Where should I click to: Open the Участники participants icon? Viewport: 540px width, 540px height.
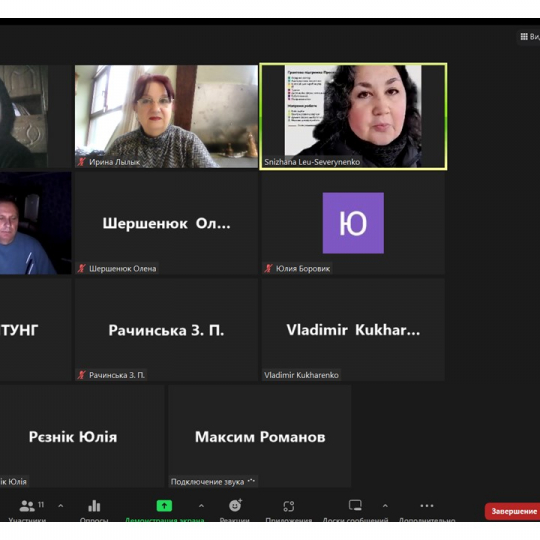tap(27, 506)
